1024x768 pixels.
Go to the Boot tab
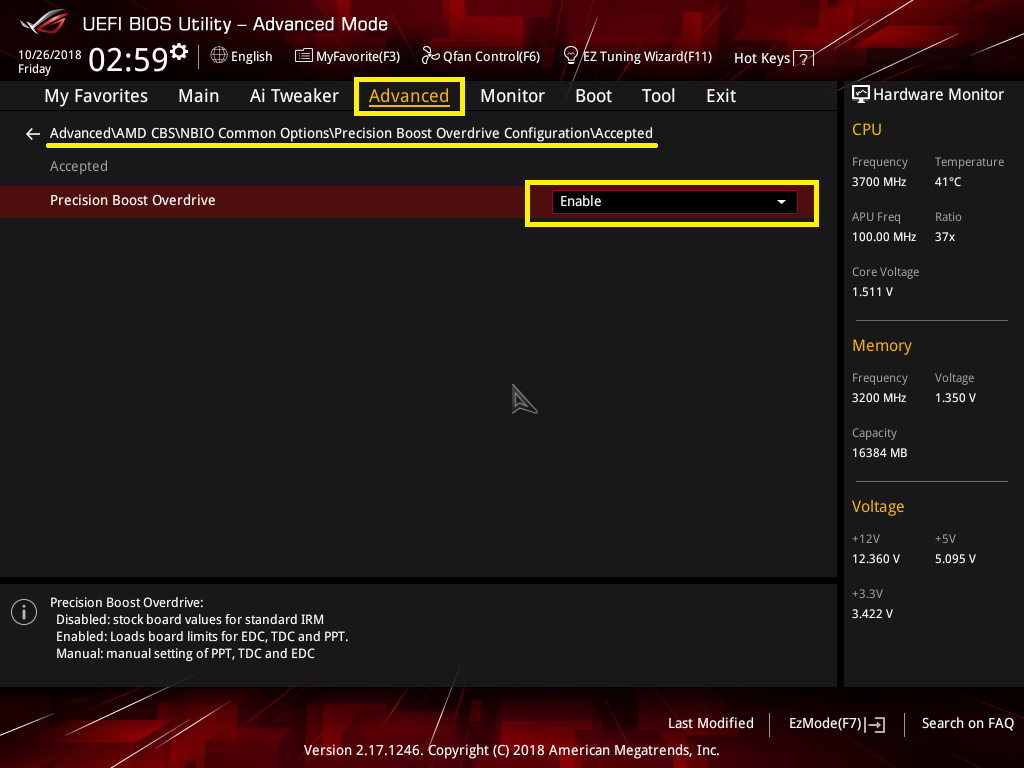[593, 96]
